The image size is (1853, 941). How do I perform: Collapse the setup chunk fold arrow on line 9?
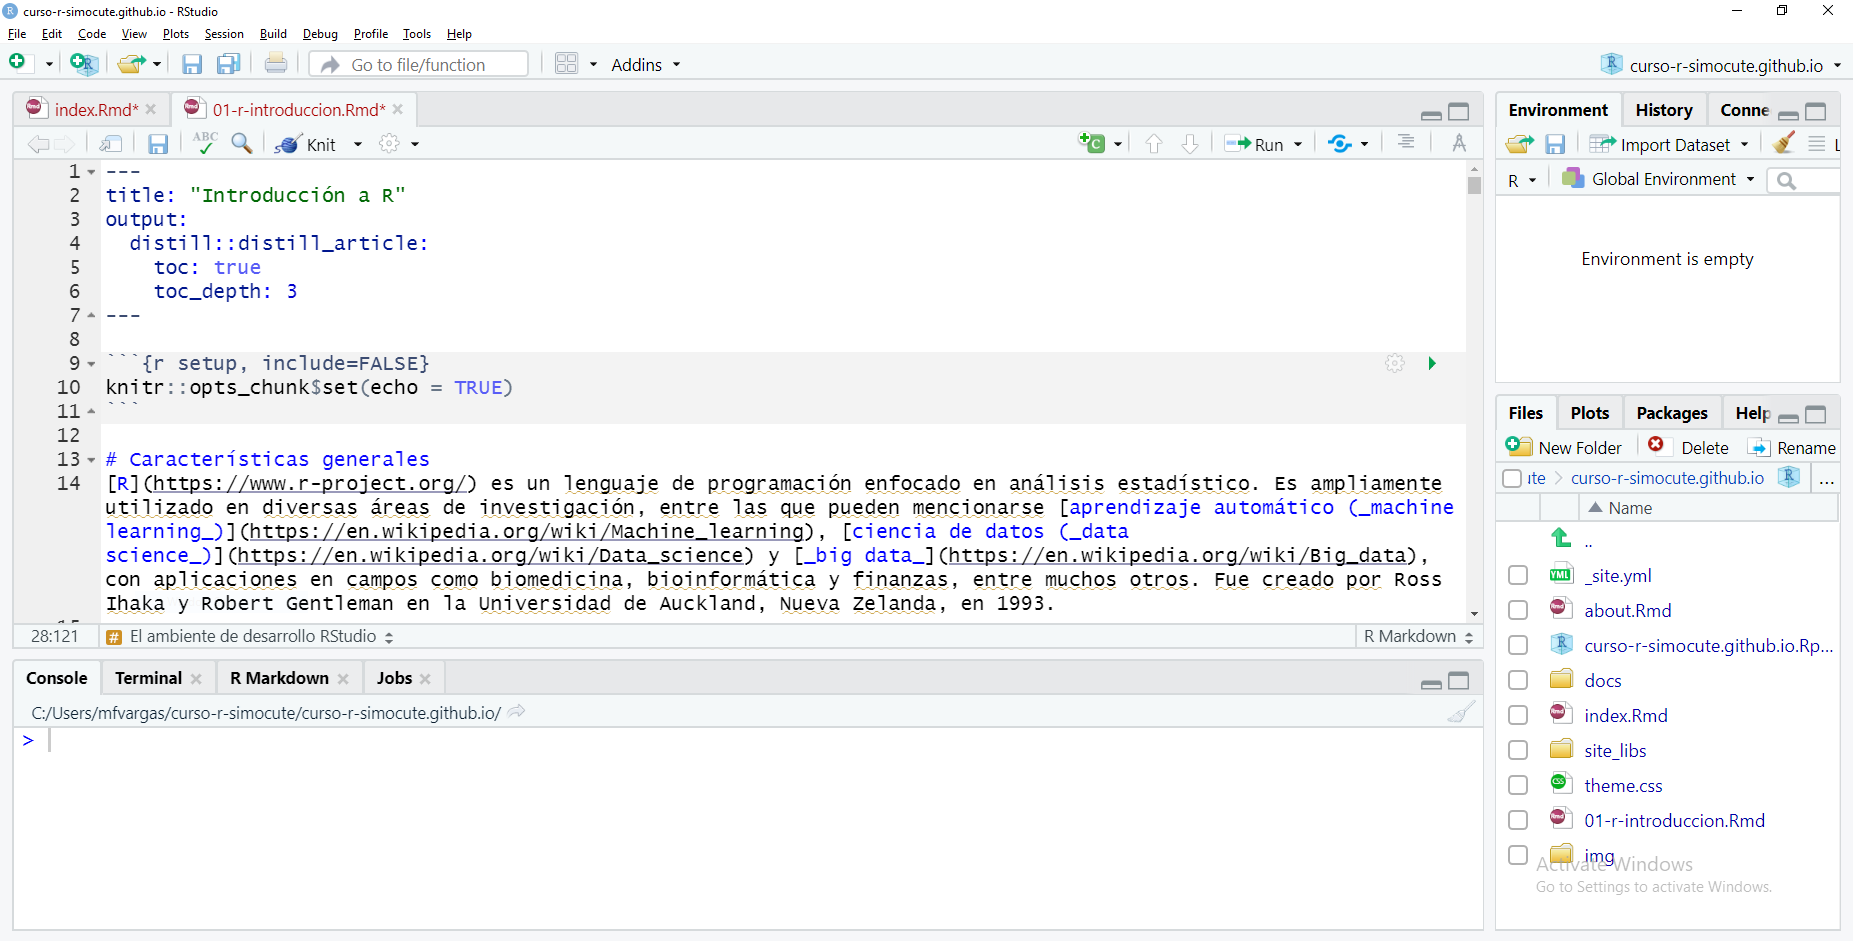coord(91,364)
